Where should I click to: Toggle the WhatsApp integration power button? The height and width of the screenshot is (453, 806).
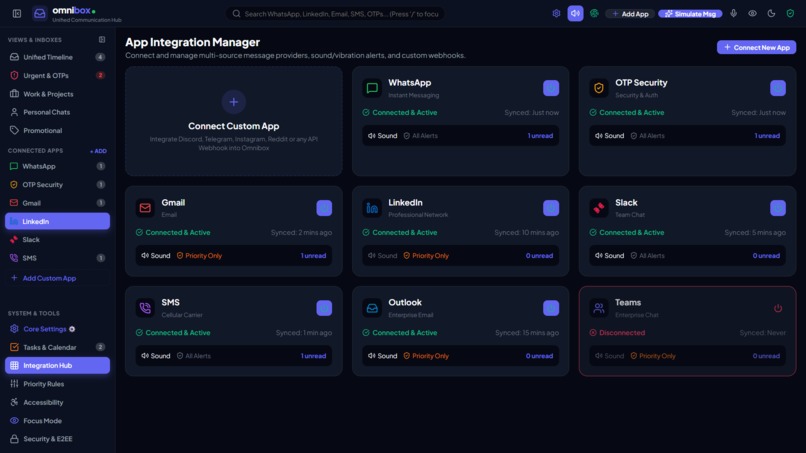coord(551,88)
